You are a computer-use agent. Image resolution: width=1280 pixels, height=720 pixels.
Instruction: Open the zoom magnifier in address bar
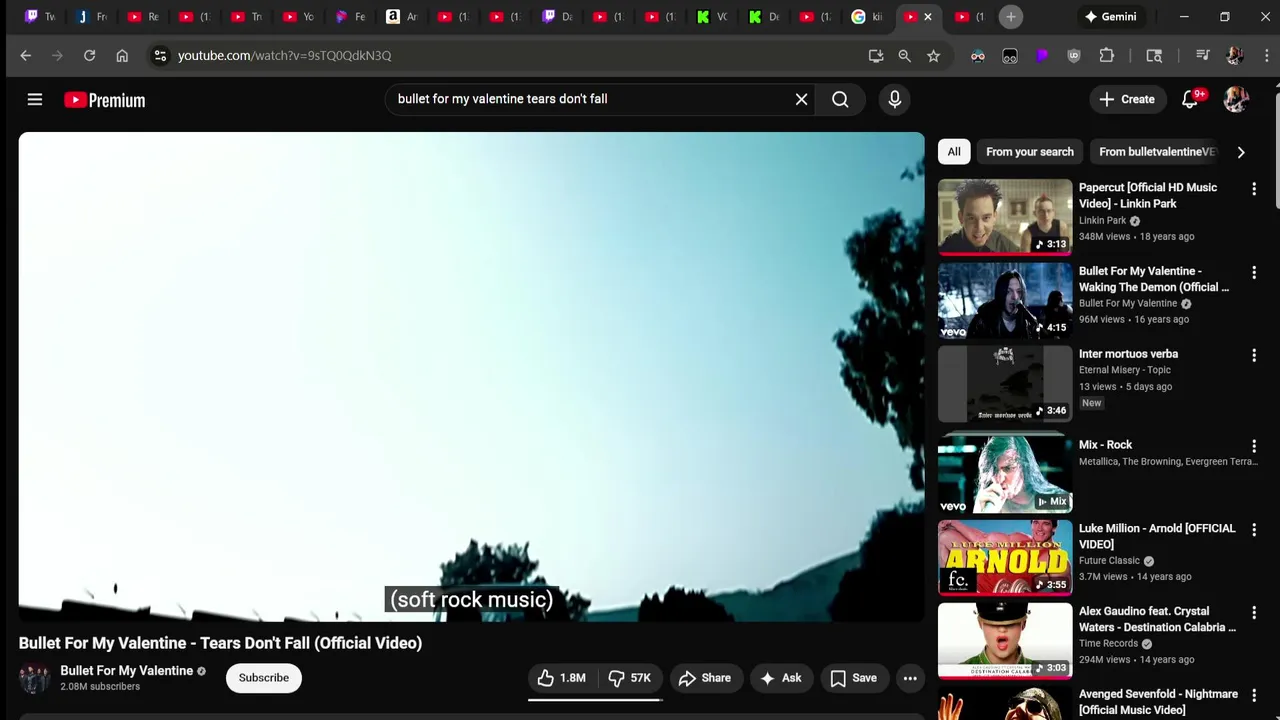(x=905, y=56)
